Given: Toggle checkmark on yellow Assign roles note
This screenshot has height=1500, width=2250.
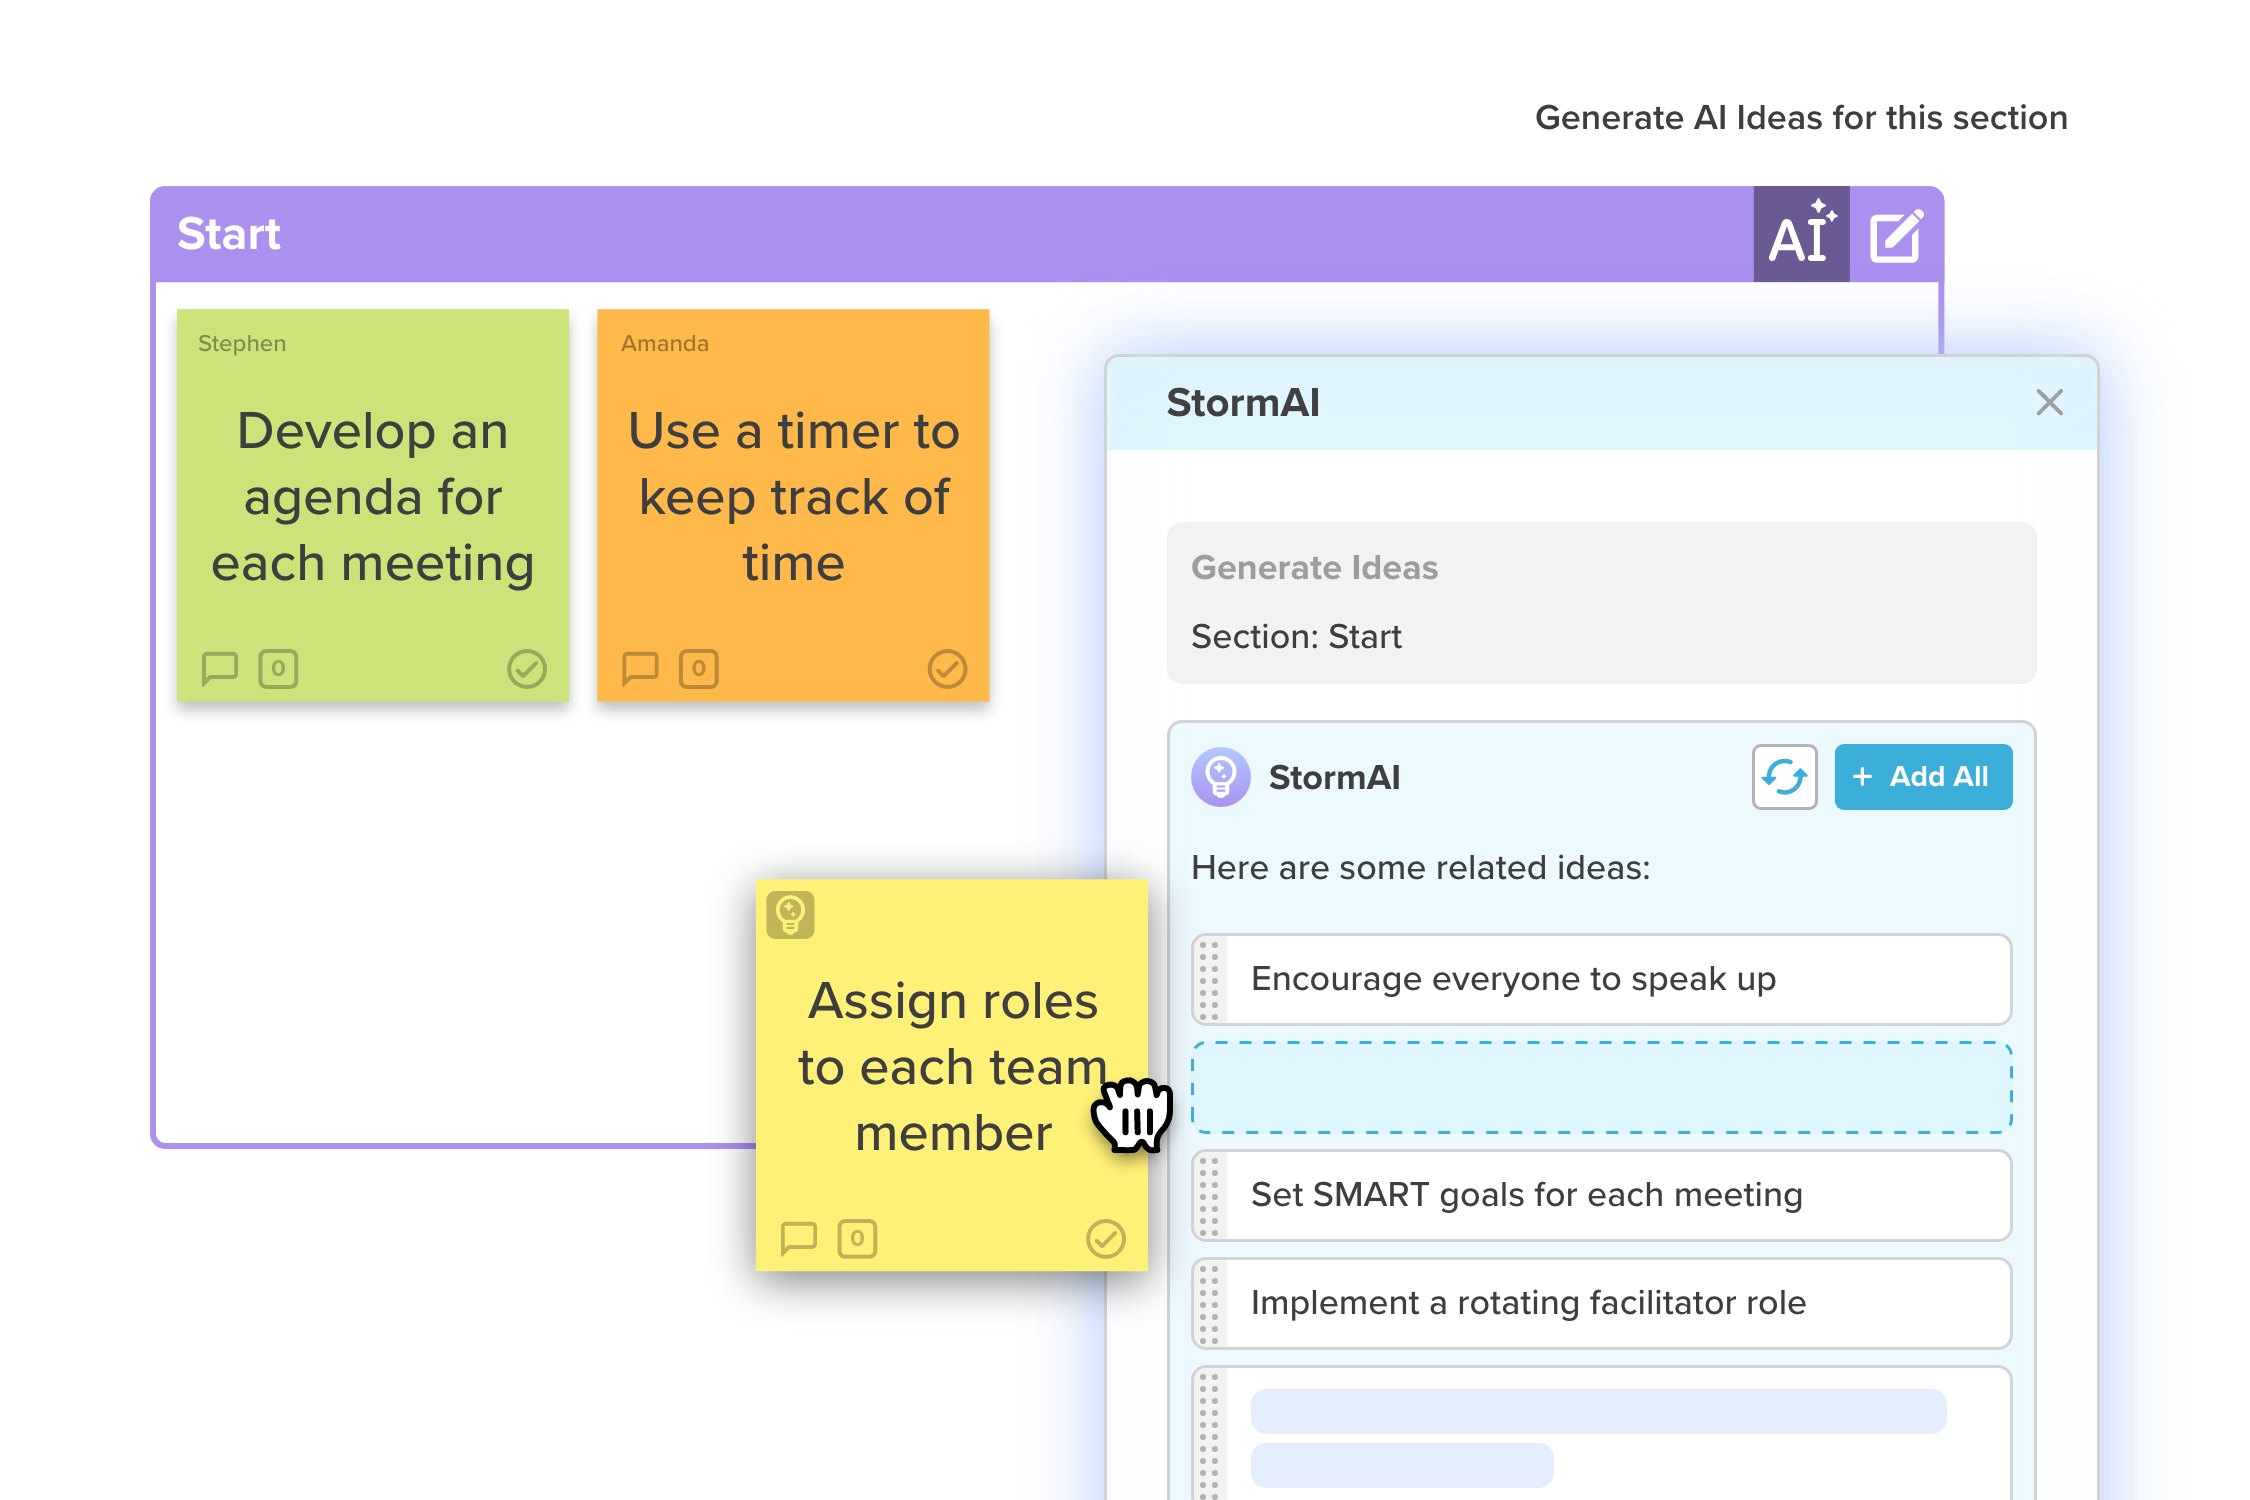Looking at the screenshot, I should (1105, 1238).
